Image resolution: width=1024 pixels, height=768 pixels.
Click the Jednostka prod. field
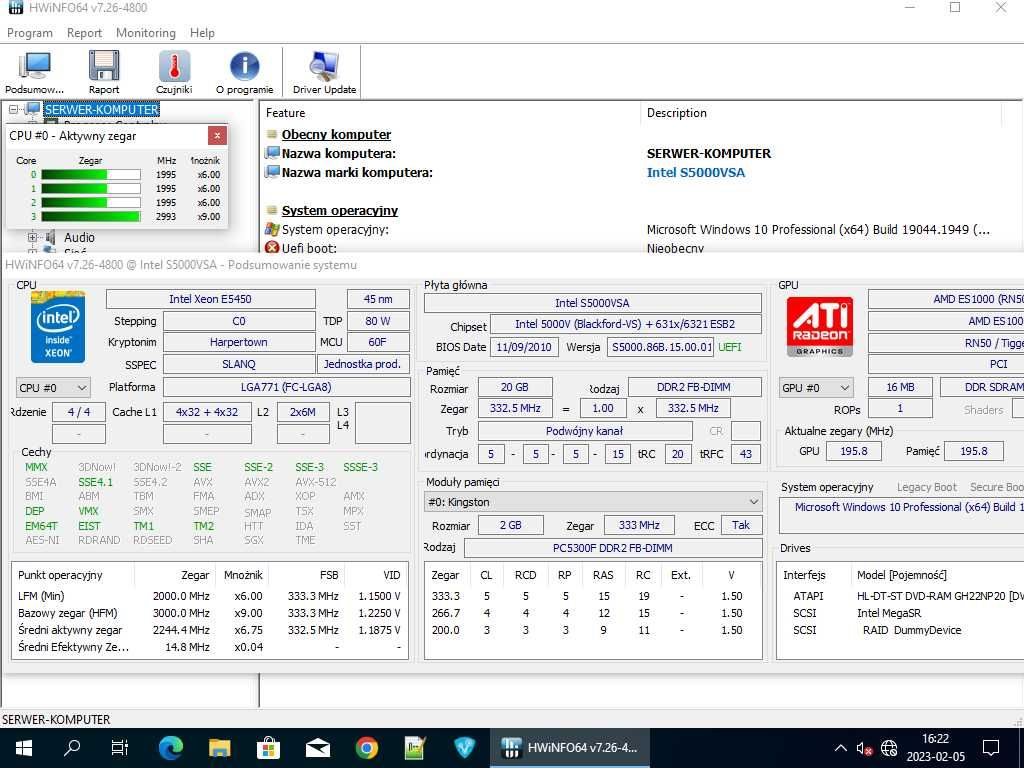pos(363,364)
